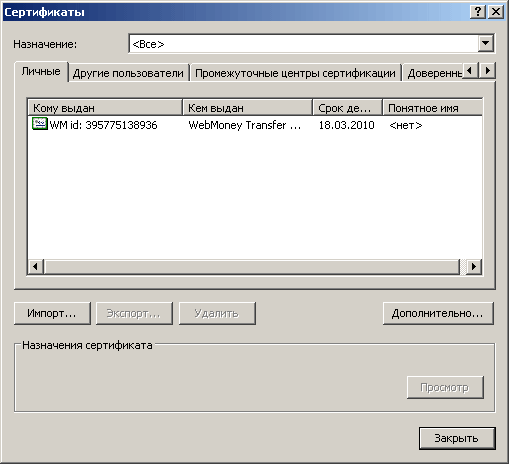Sort by the Кому выдан column header
The height and width of the screenshot is (464, 509).
[105, 108]
